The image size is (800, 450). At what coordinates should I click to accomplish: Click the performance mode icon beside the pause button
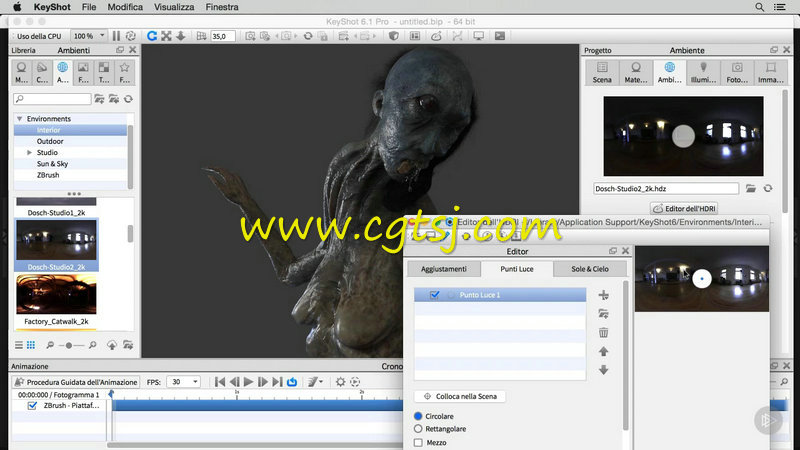(131, 36)
